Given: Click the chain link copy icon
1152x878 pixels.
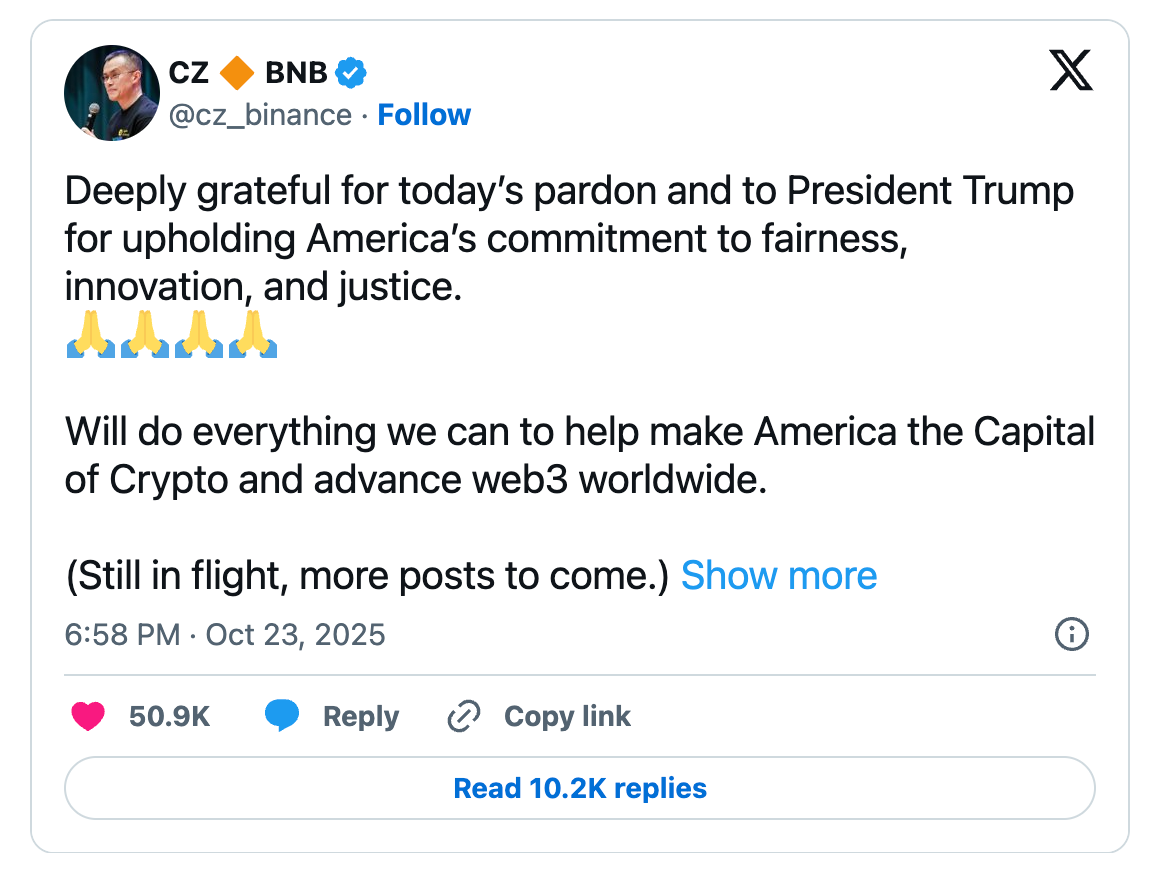Looking at the screenshot, I should [464, 716].
